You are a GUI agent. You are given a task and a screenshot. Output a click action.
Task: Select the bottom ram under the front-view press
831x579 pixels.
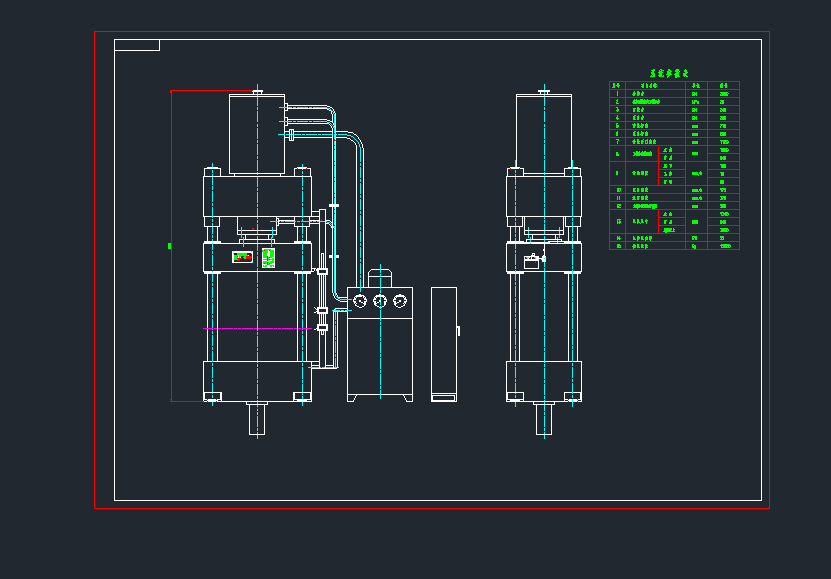[x=258, y=418]
